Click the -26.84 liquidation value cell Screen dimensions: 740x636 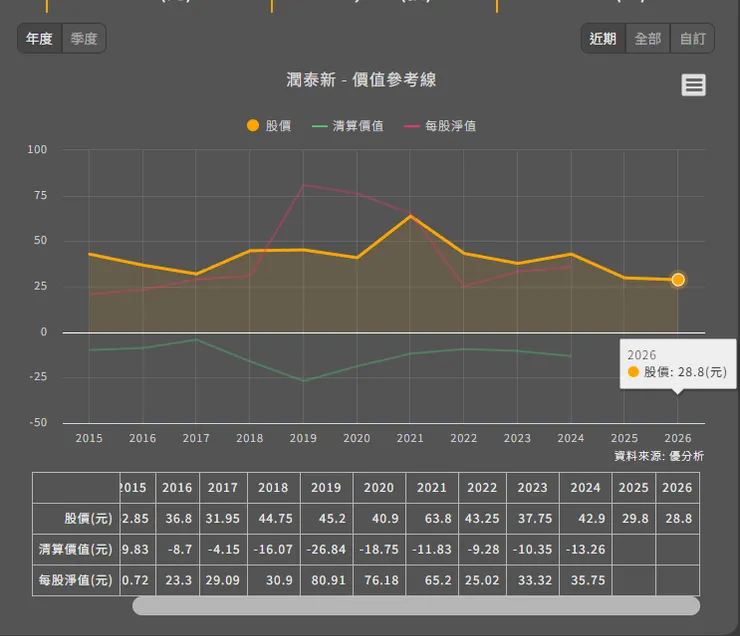pos(326,549)
